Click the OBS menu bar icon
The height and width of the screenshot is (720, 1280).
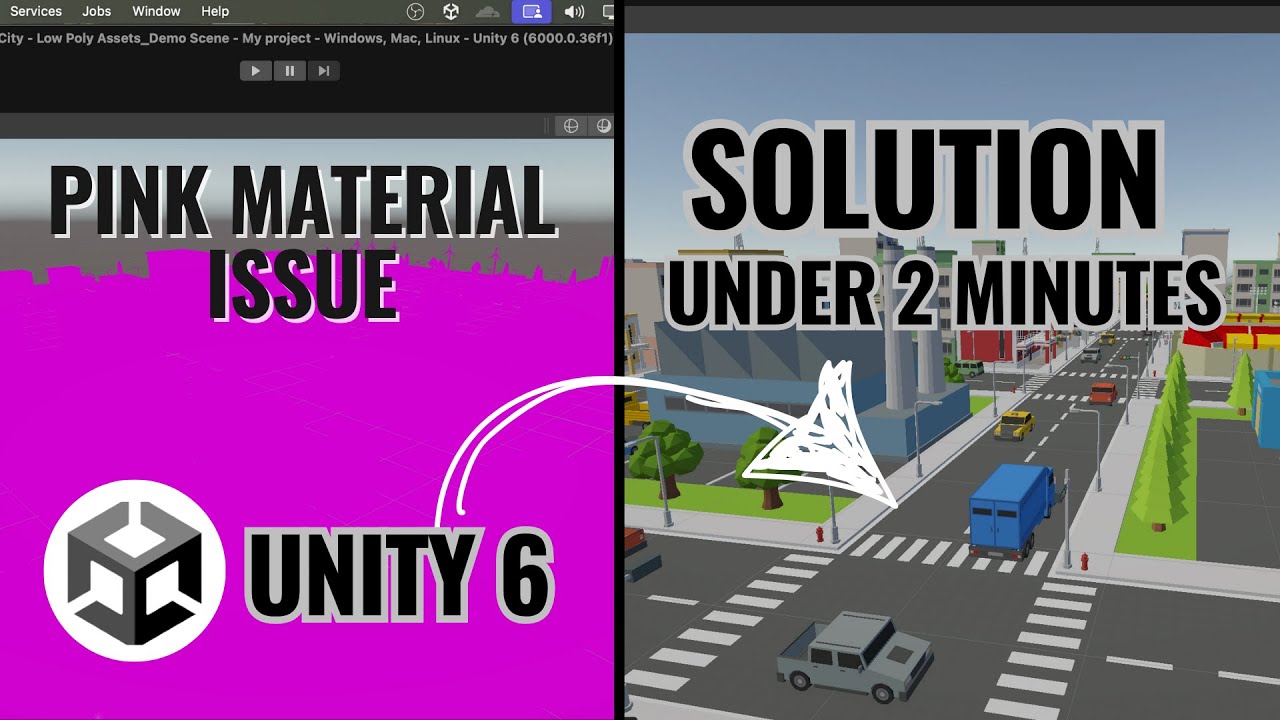pyautogui.click(x=416, y=11)
